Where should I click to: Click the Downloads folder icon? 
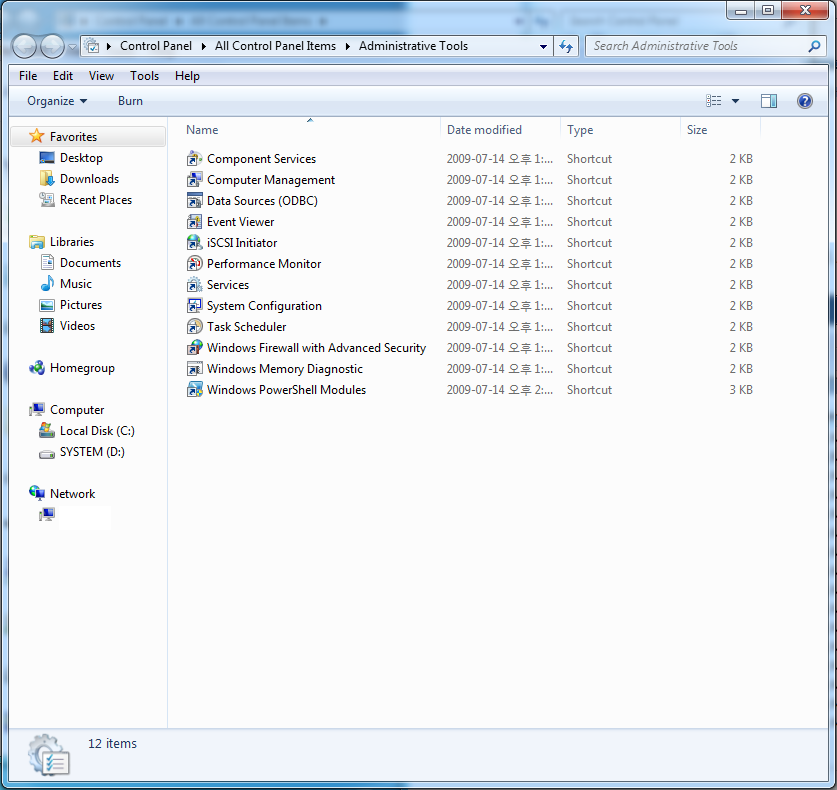pyautogui.click(x=47, y=178)
